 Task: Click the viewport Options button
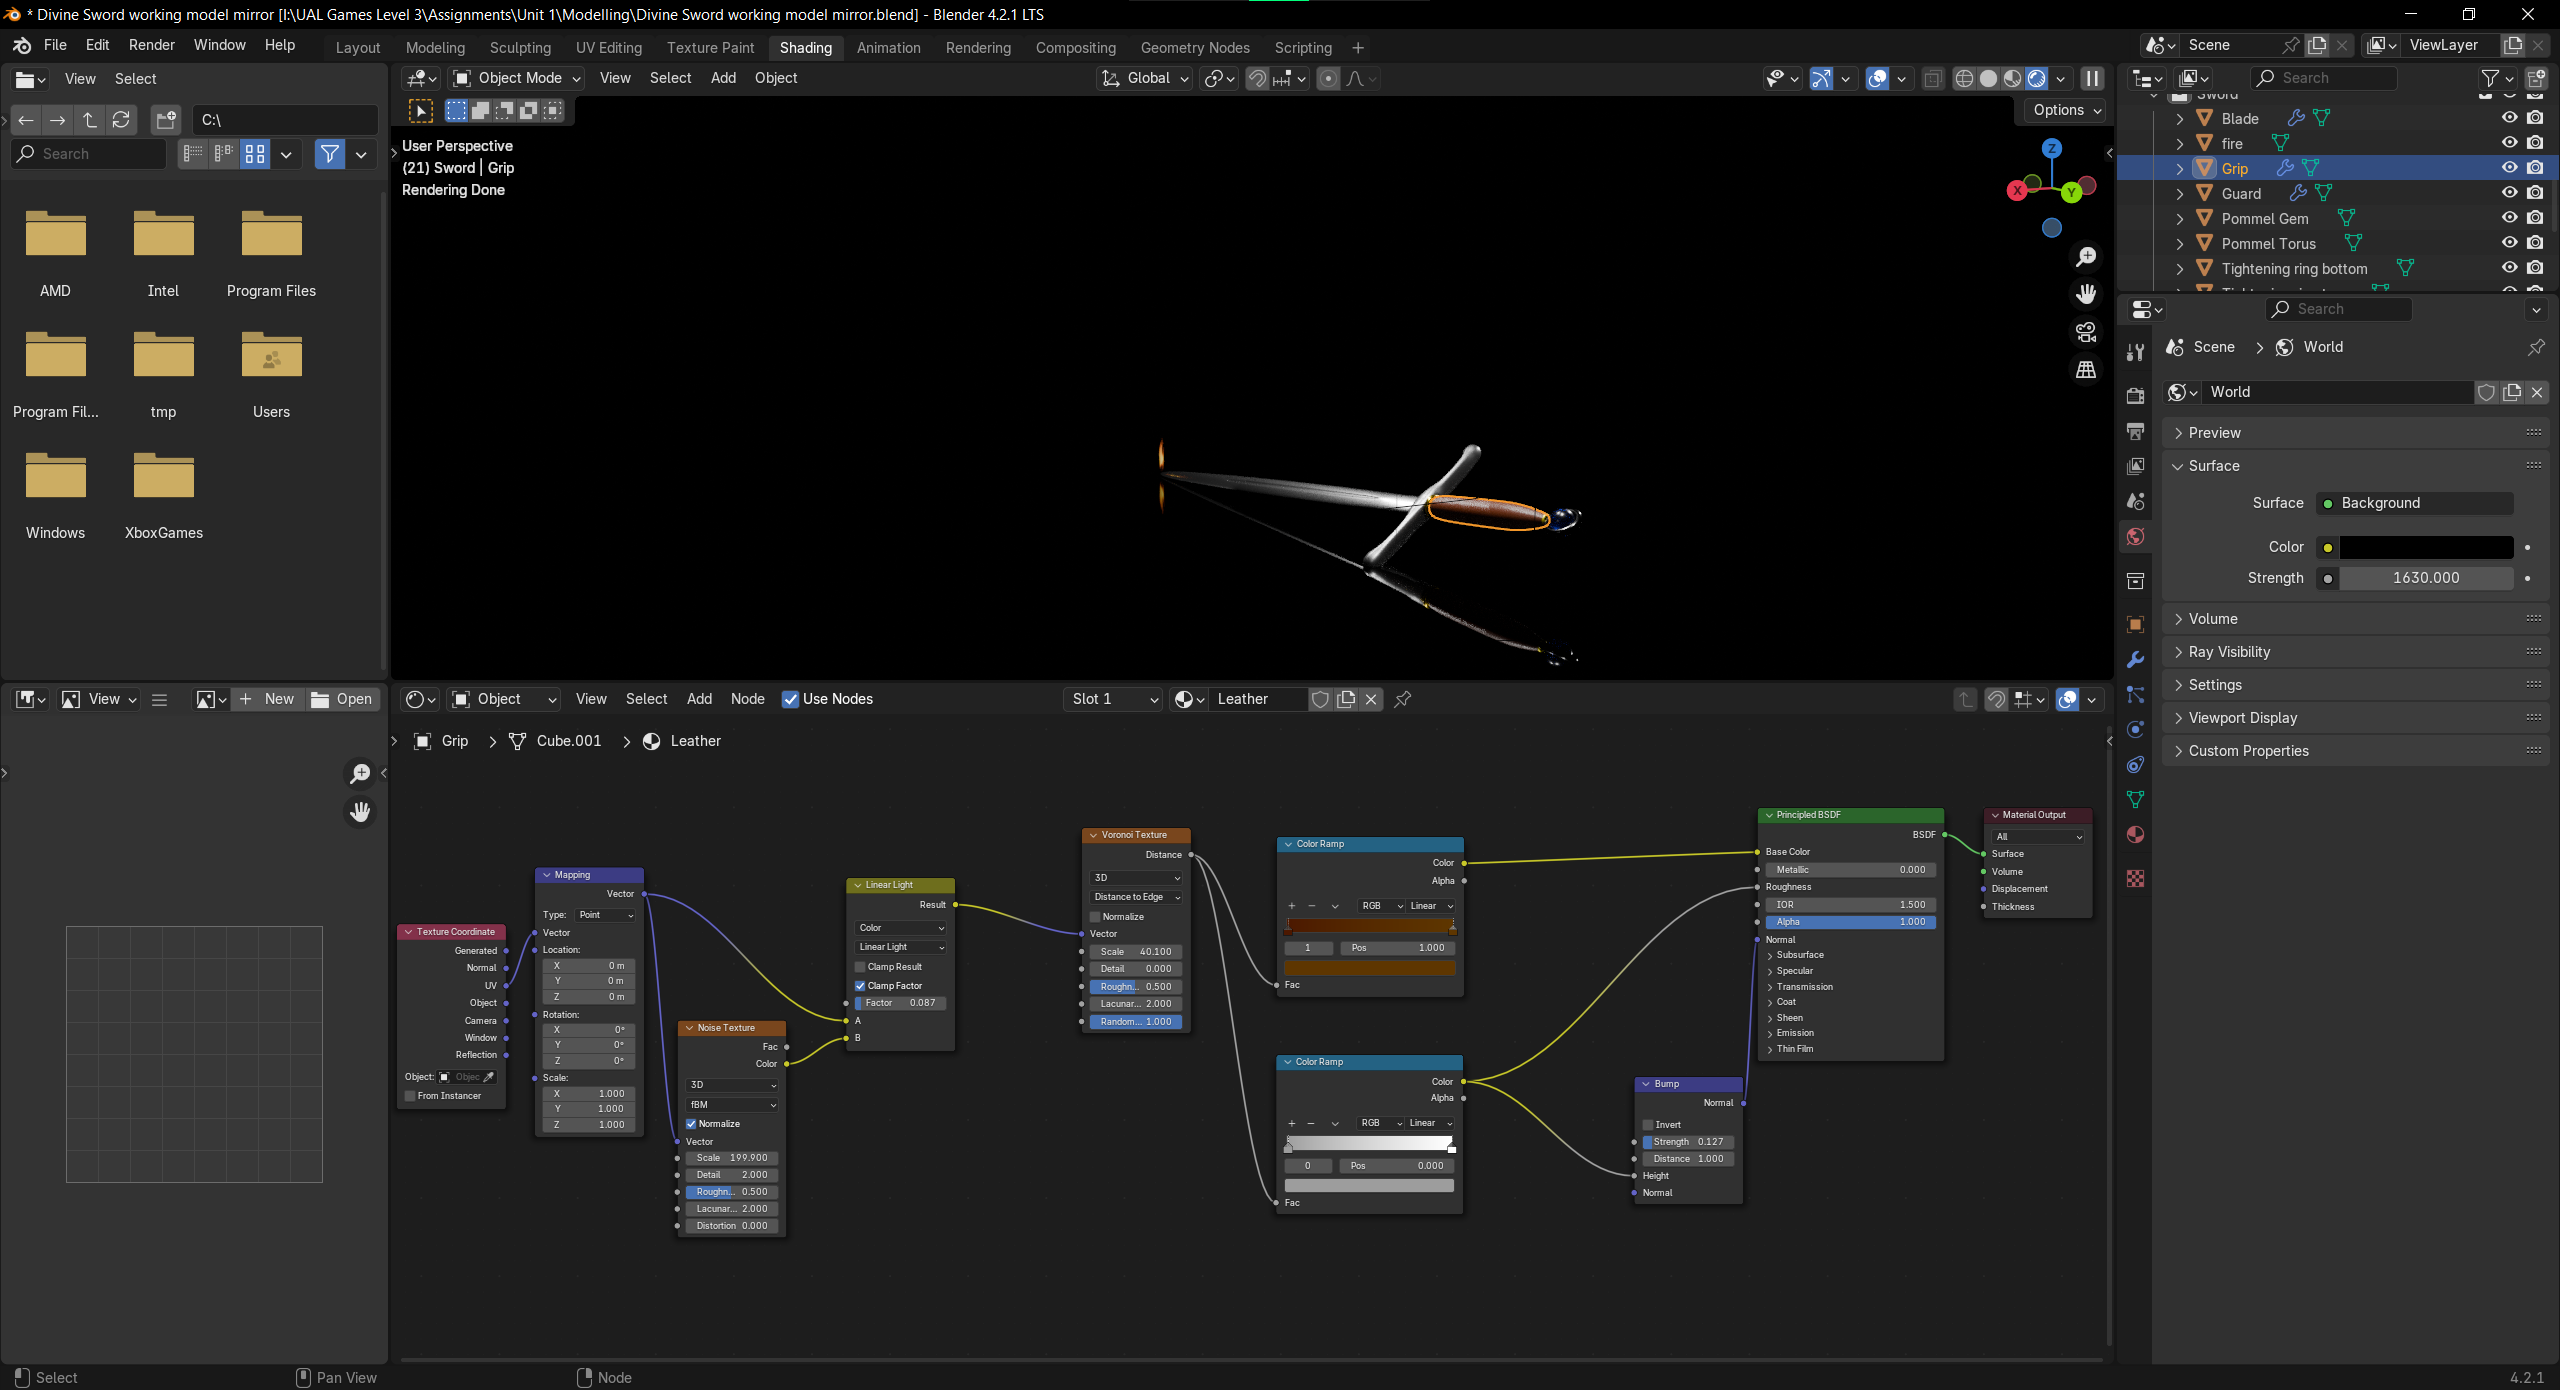[2066, 110]
